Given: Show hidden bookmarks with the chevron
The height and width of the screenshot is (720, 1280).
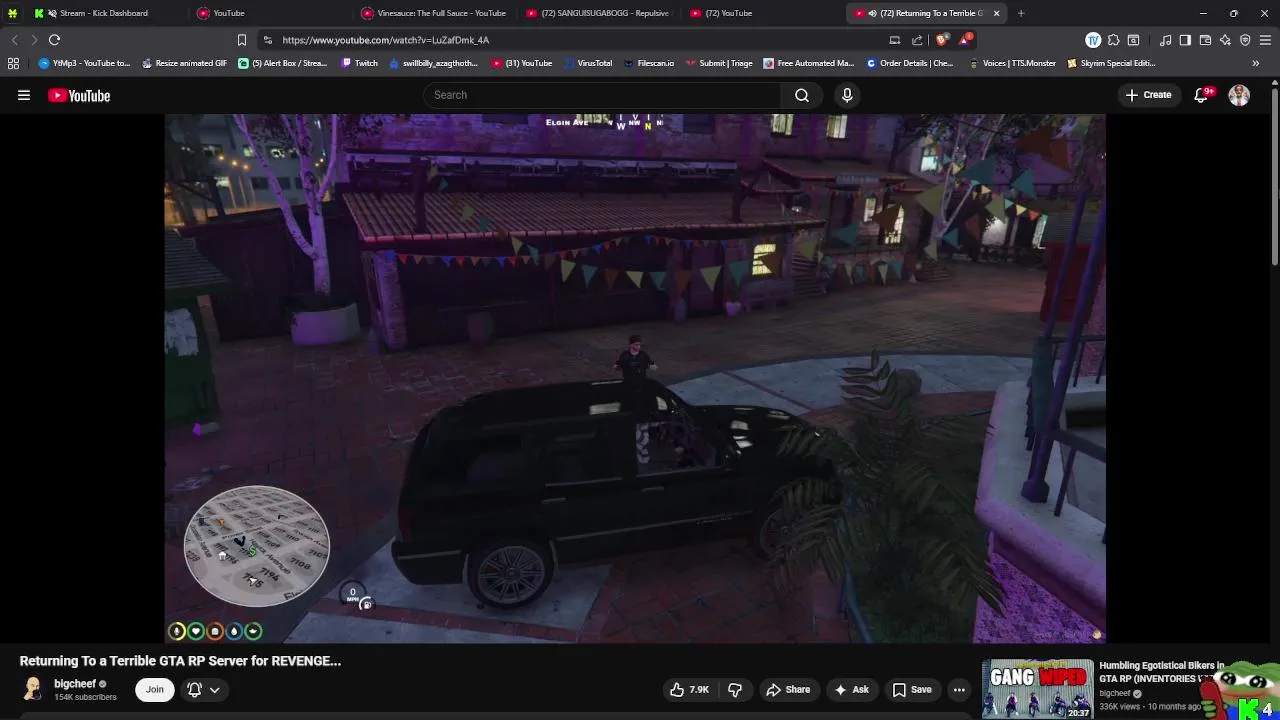Looking at the screenshot, I should [1255, 63].
